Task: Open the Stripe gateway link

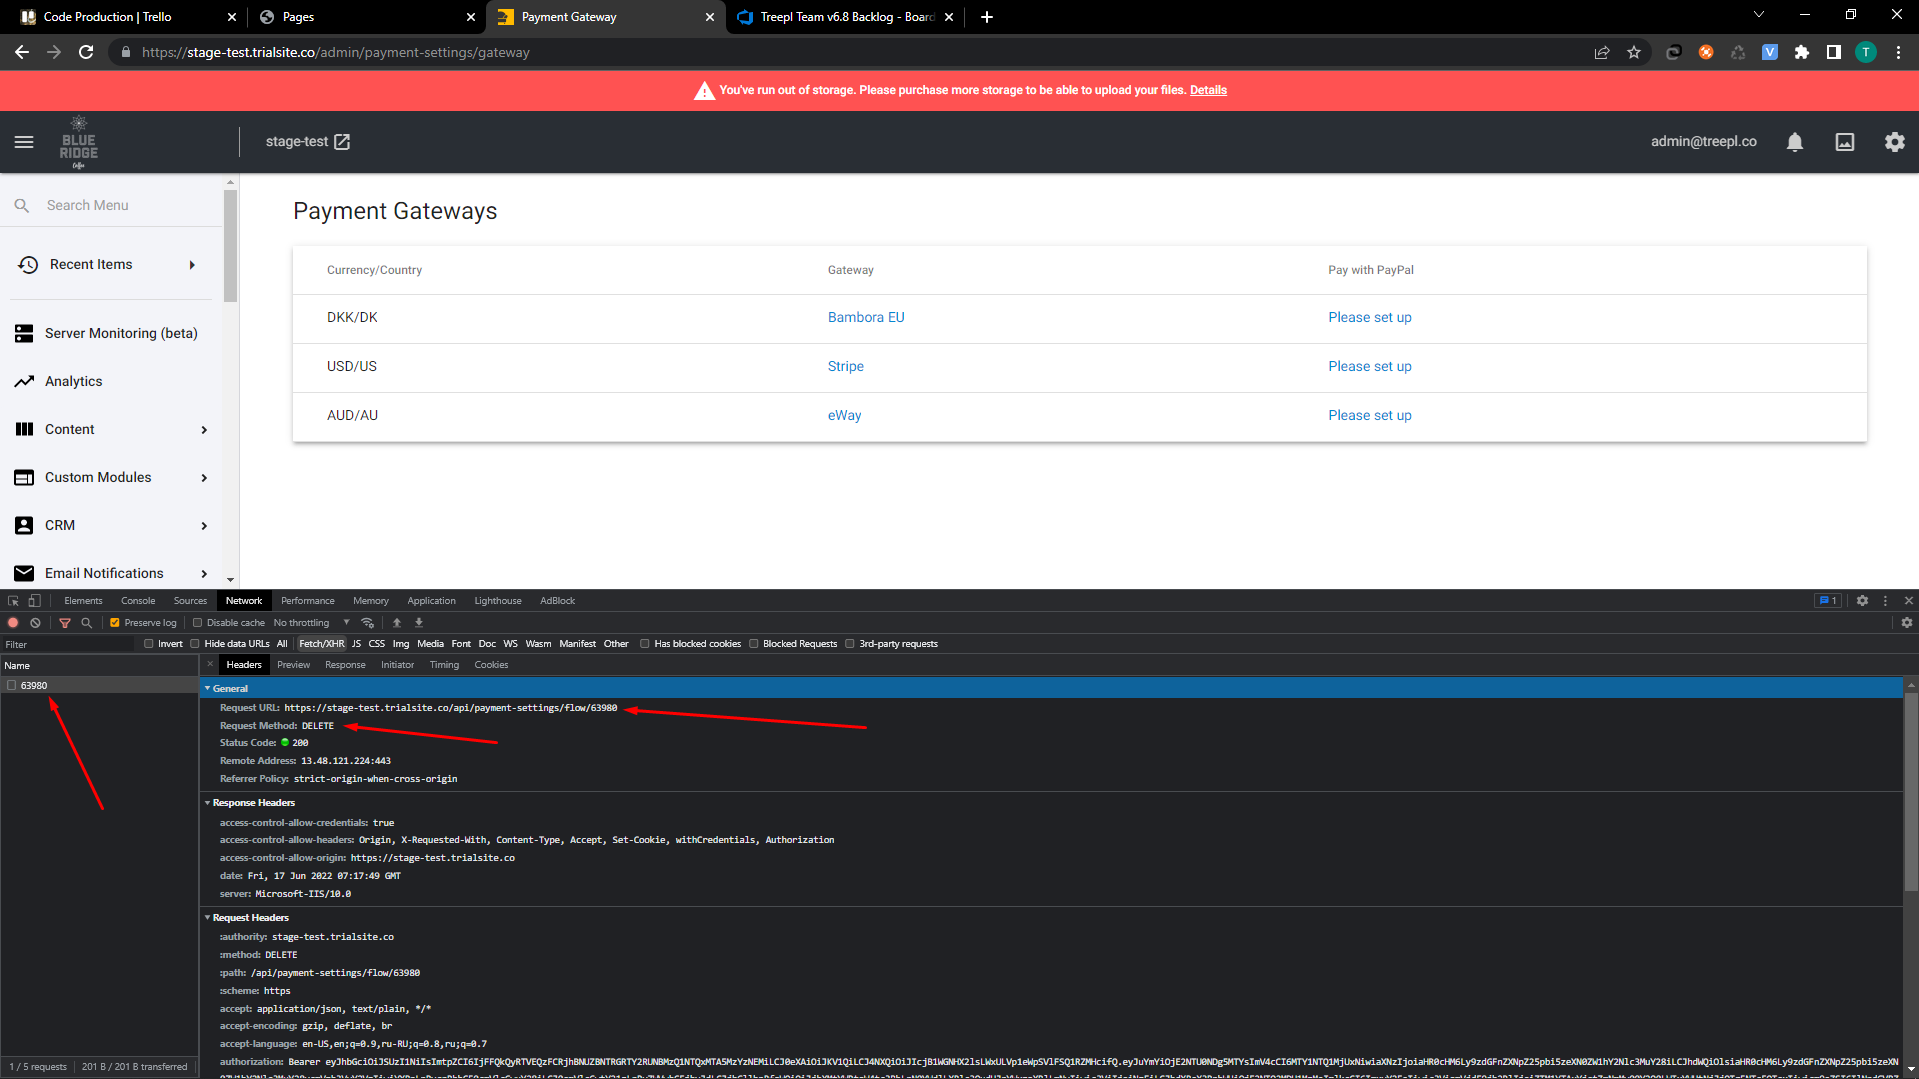Action: click(846, 366)
